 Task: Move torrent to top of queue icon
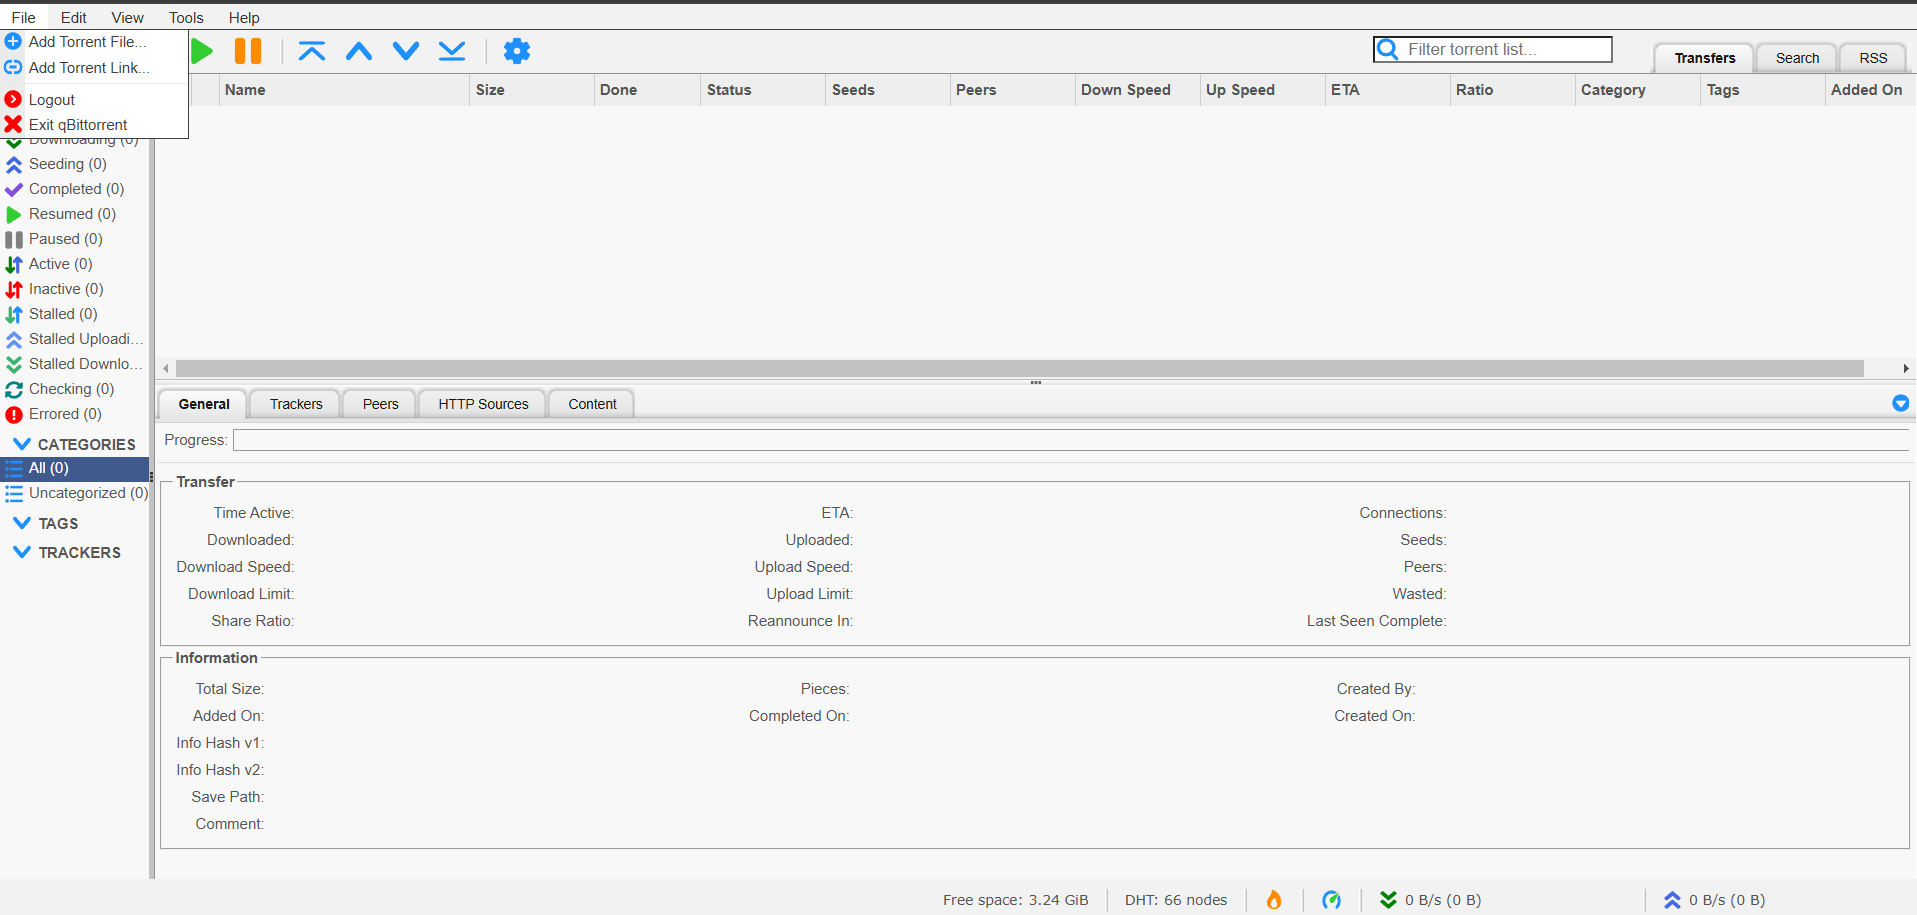(312, 51)
